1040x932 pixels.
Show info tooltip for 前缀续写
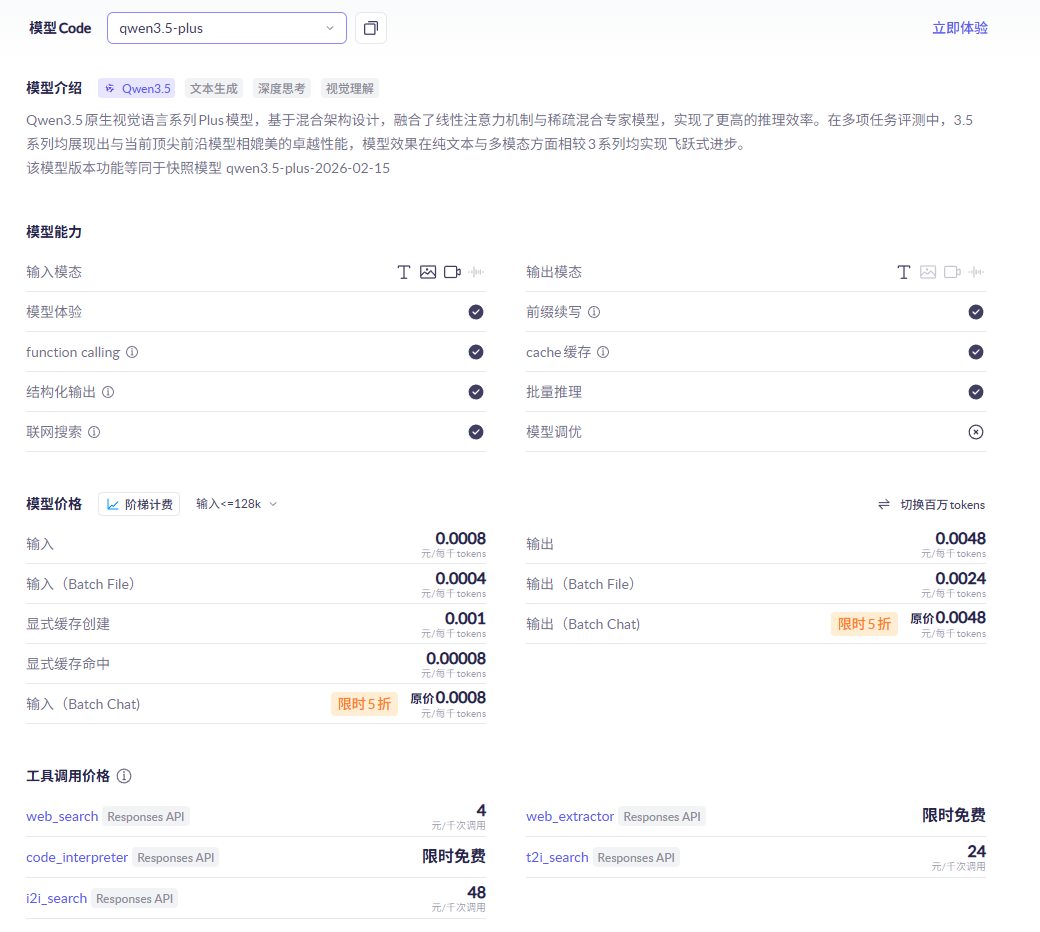pos(594,312)
